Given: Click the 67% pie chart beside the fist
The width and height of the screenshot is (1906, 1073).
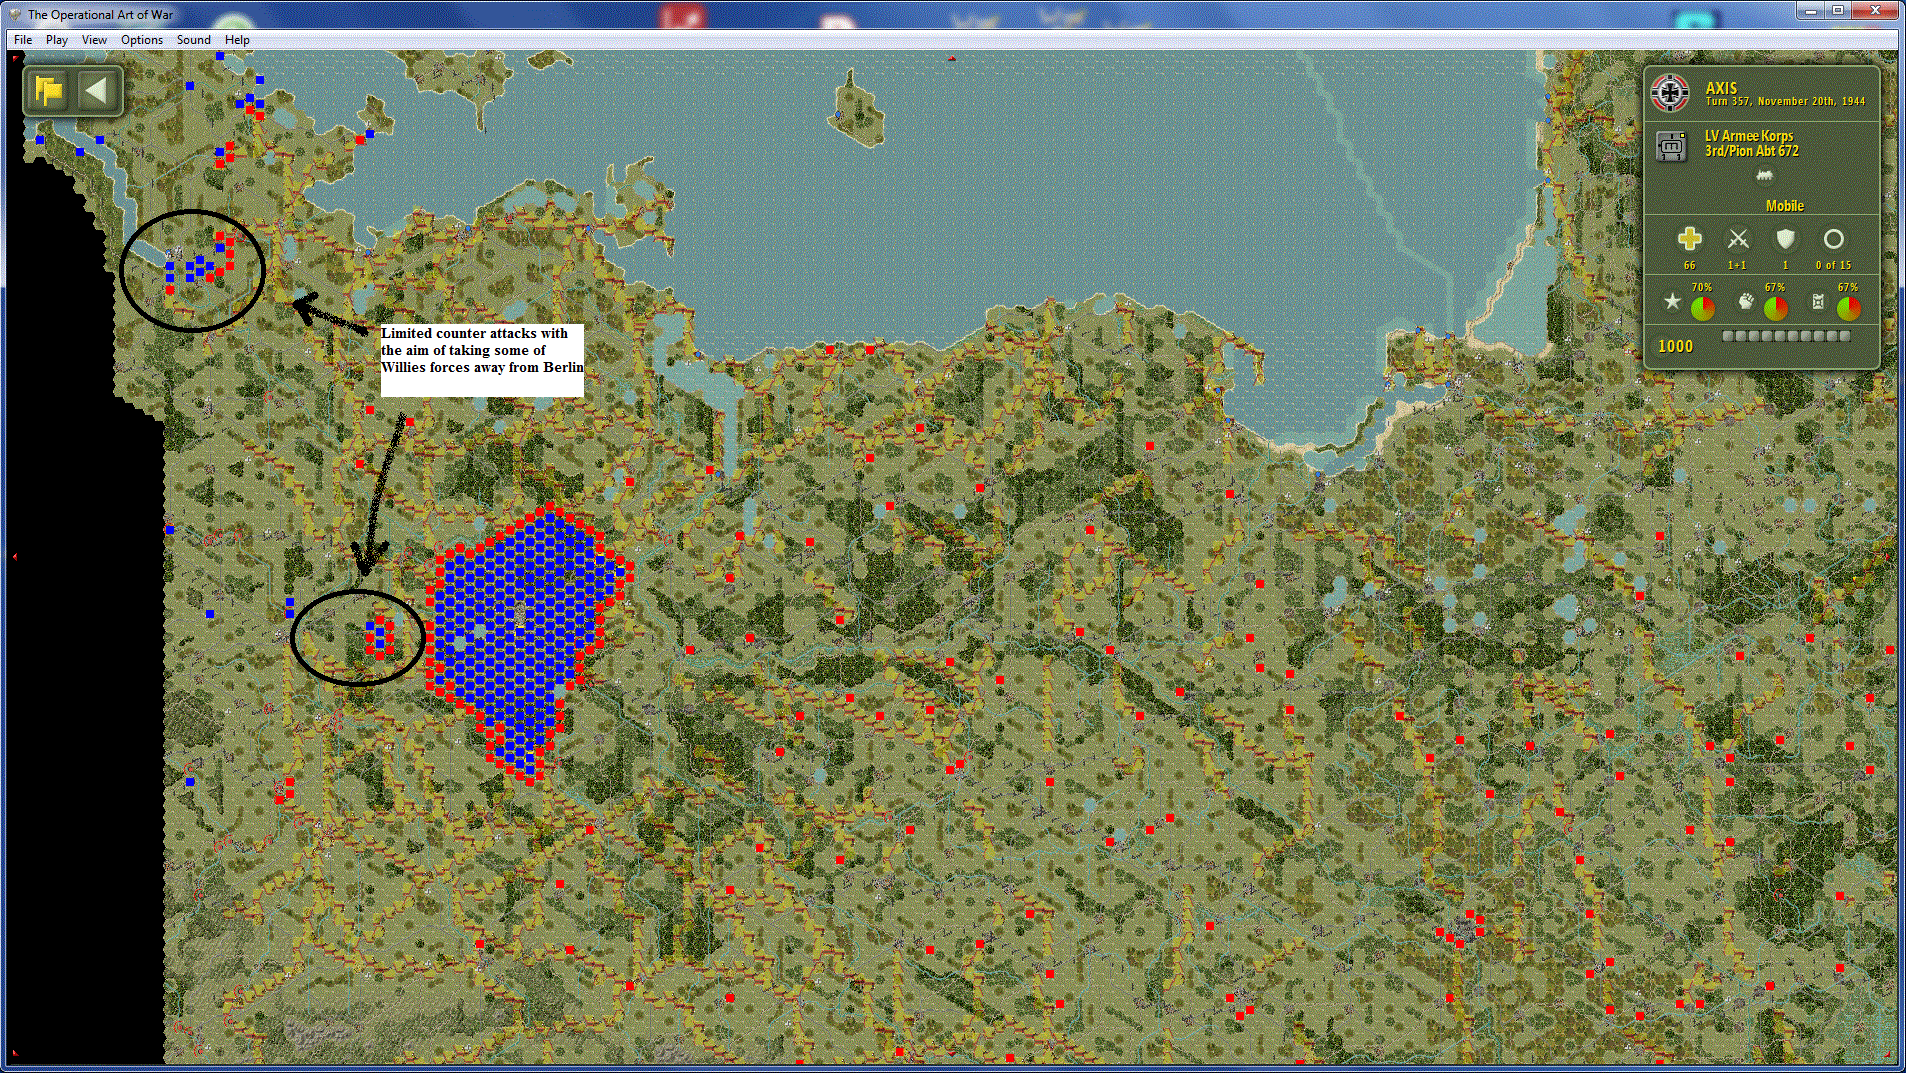Looking at the screenshot, I should click(x=1776, y=308).
